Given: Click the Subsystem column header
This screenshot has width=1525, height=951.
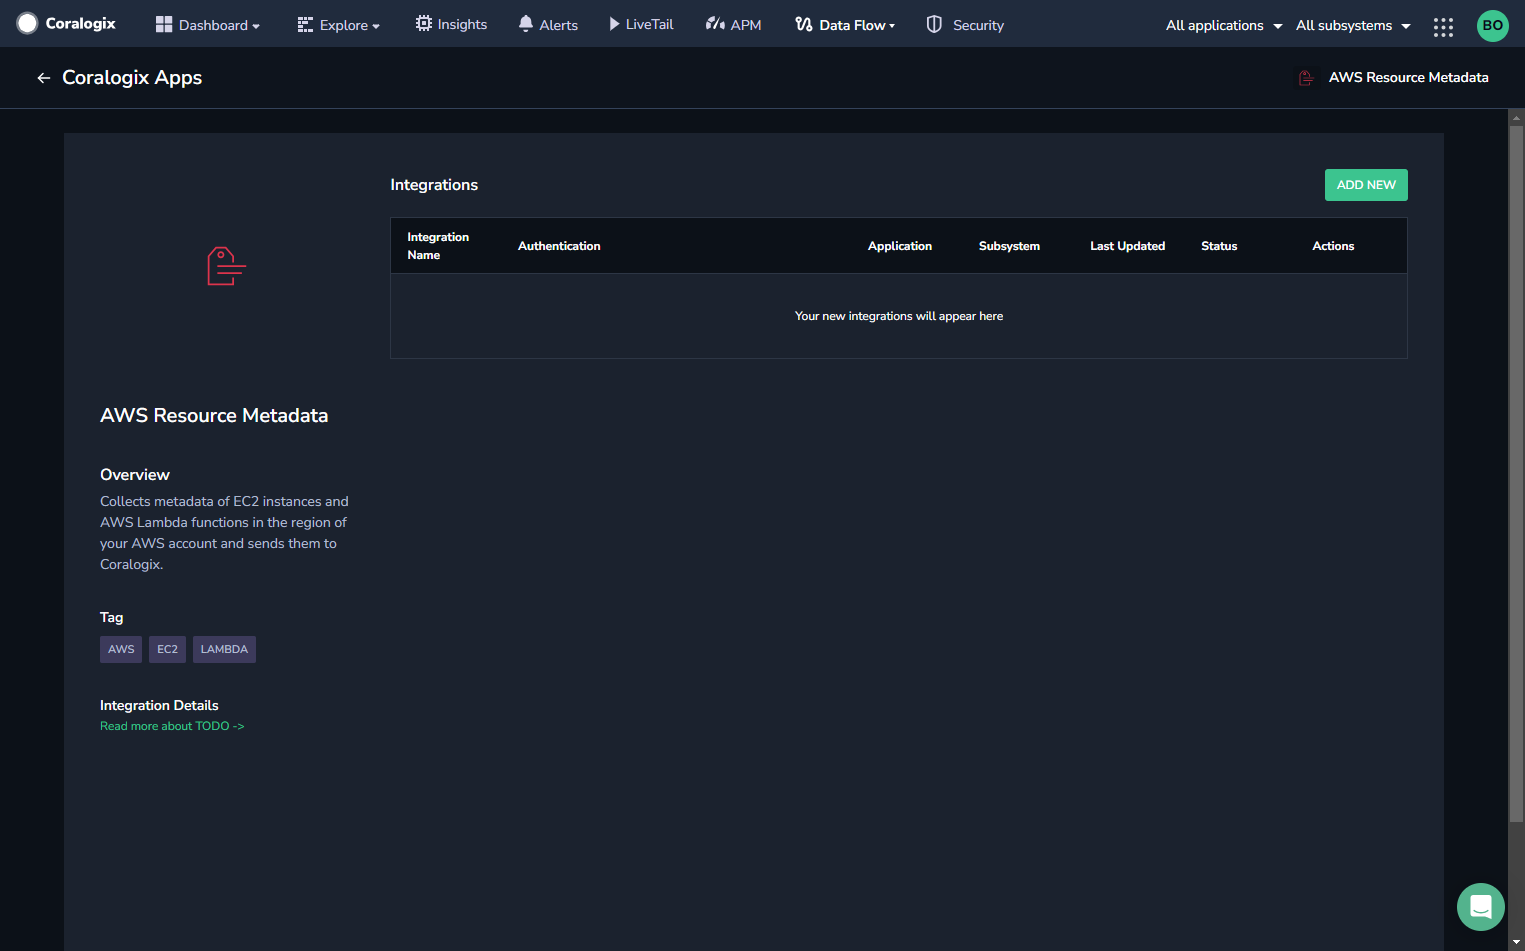Looking at the screenshot, I should tap(1009, 246).
